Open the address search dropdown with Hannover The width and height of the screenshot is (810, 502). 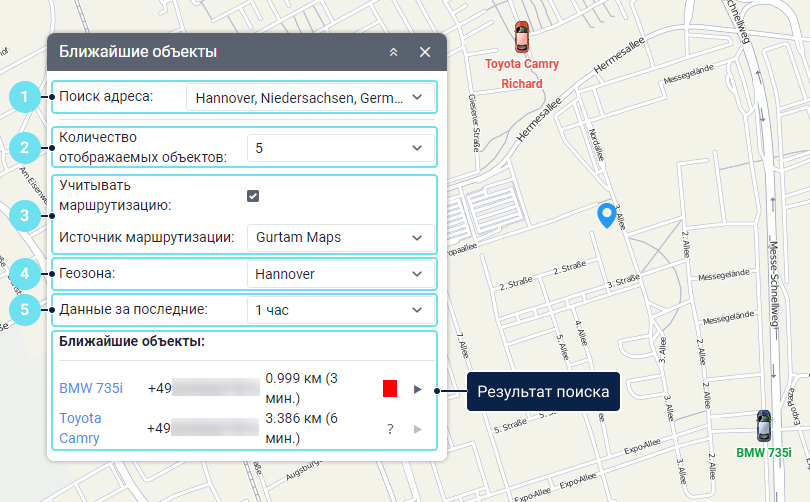[x=311, y=98]
